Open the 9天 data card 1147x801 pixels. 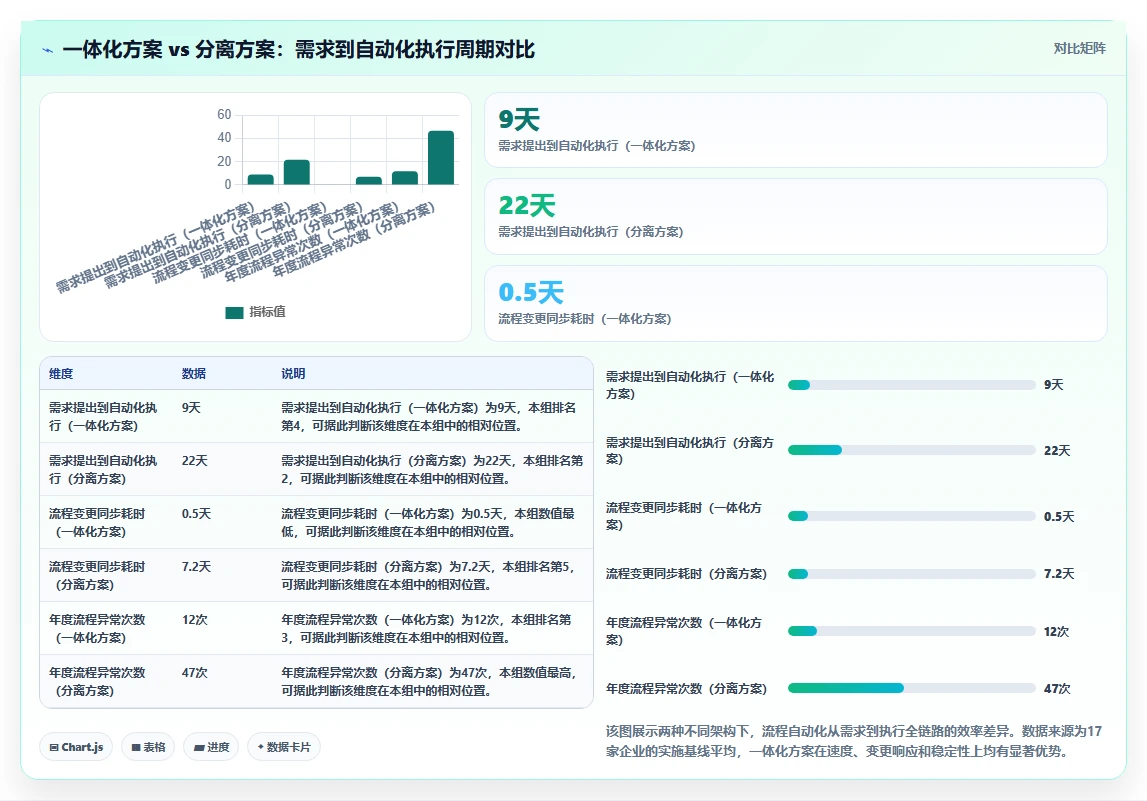[x=796, y=130]
